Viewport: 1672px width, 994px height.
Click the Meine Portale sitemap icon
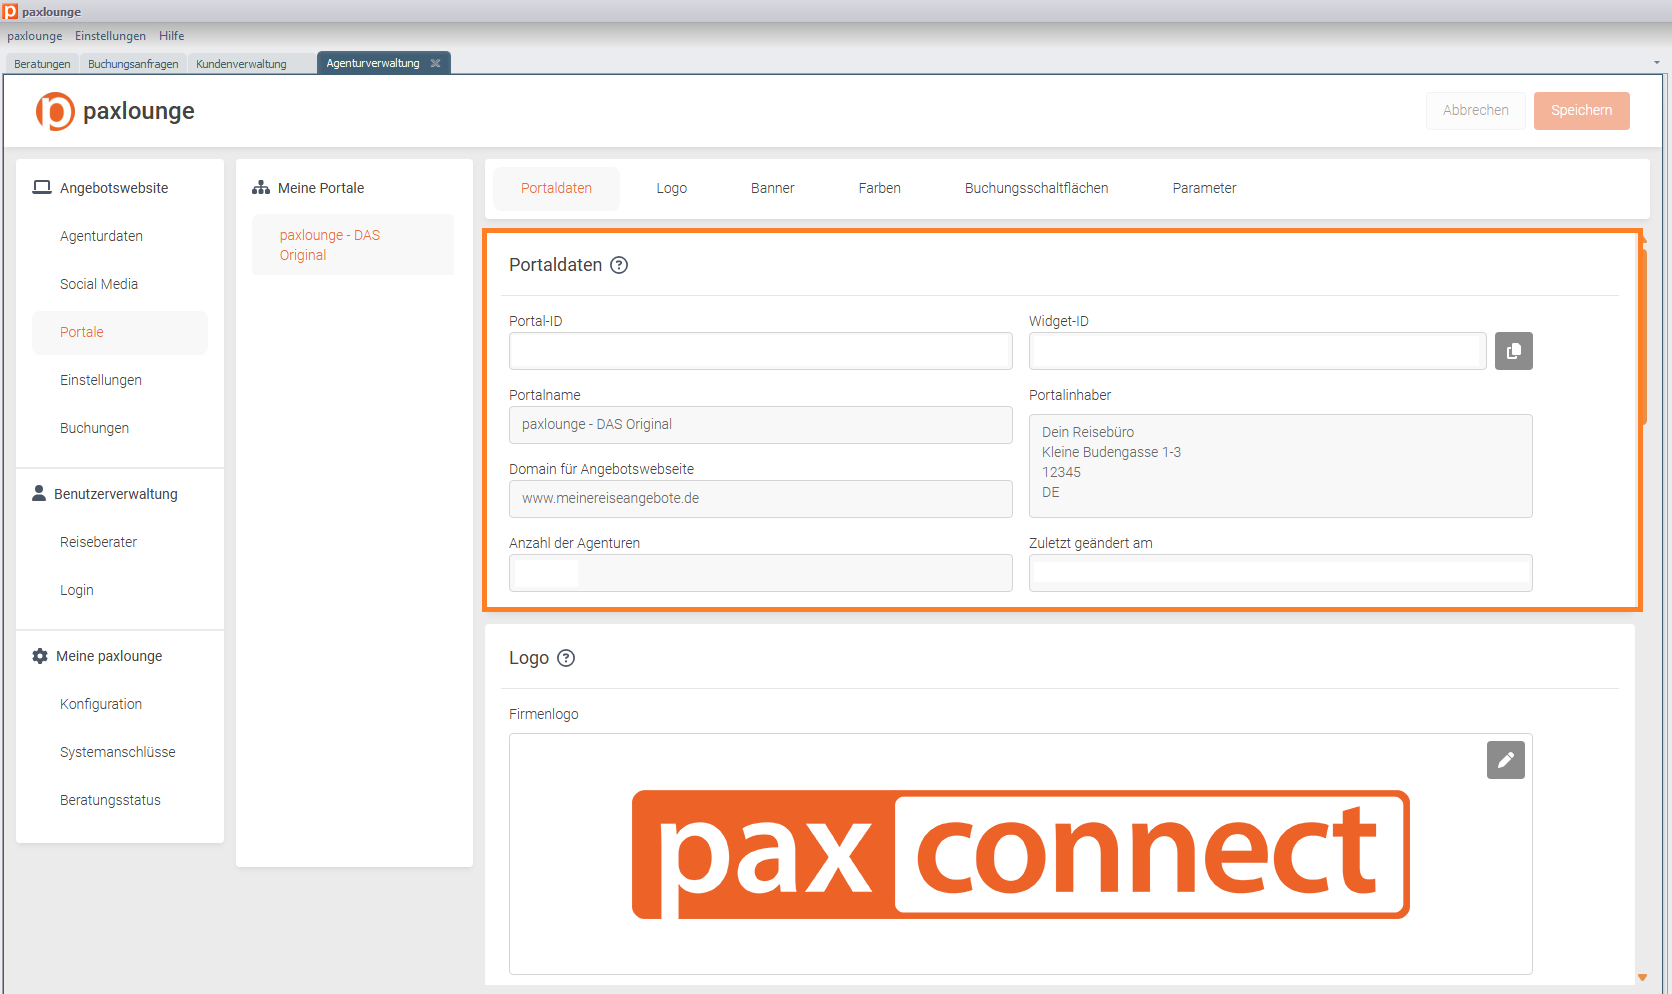261,187
